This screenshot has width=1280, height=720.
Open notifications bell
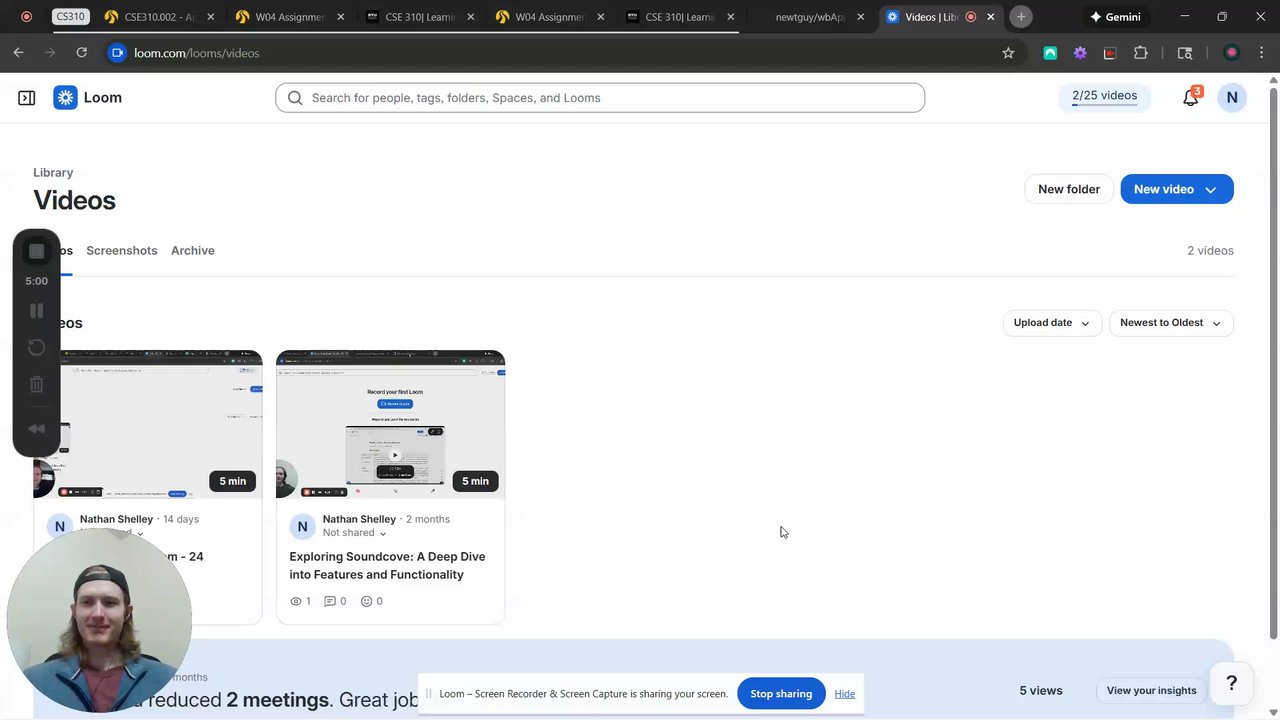(1190, 98)
